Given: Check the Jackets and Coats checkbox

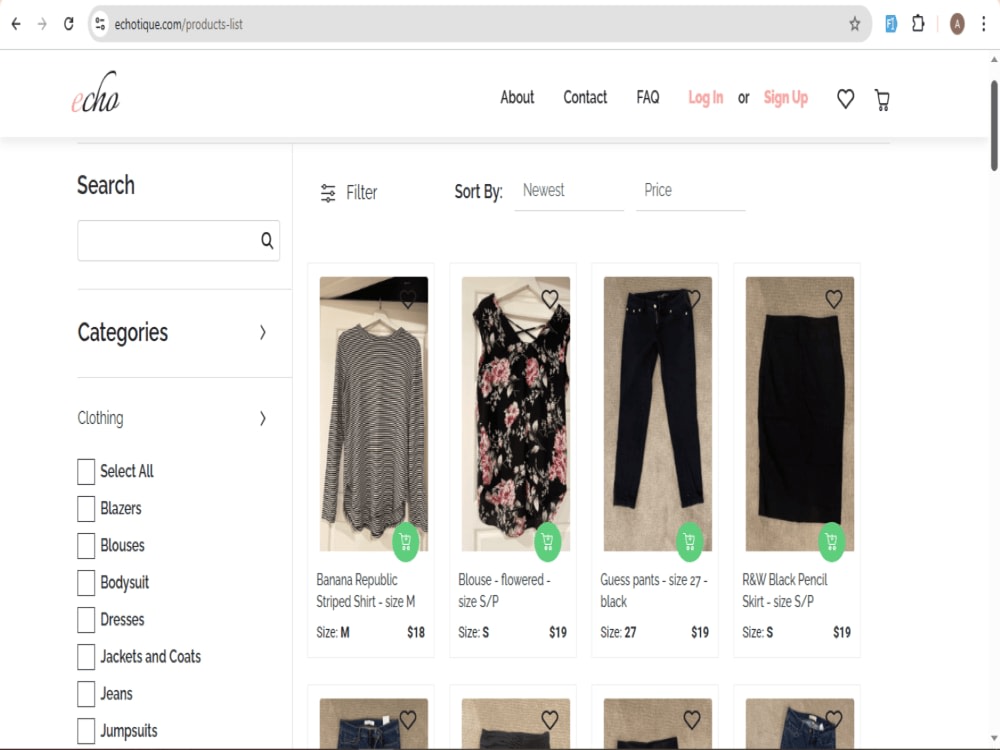Looking at the screenshot, I should (86, 657).
